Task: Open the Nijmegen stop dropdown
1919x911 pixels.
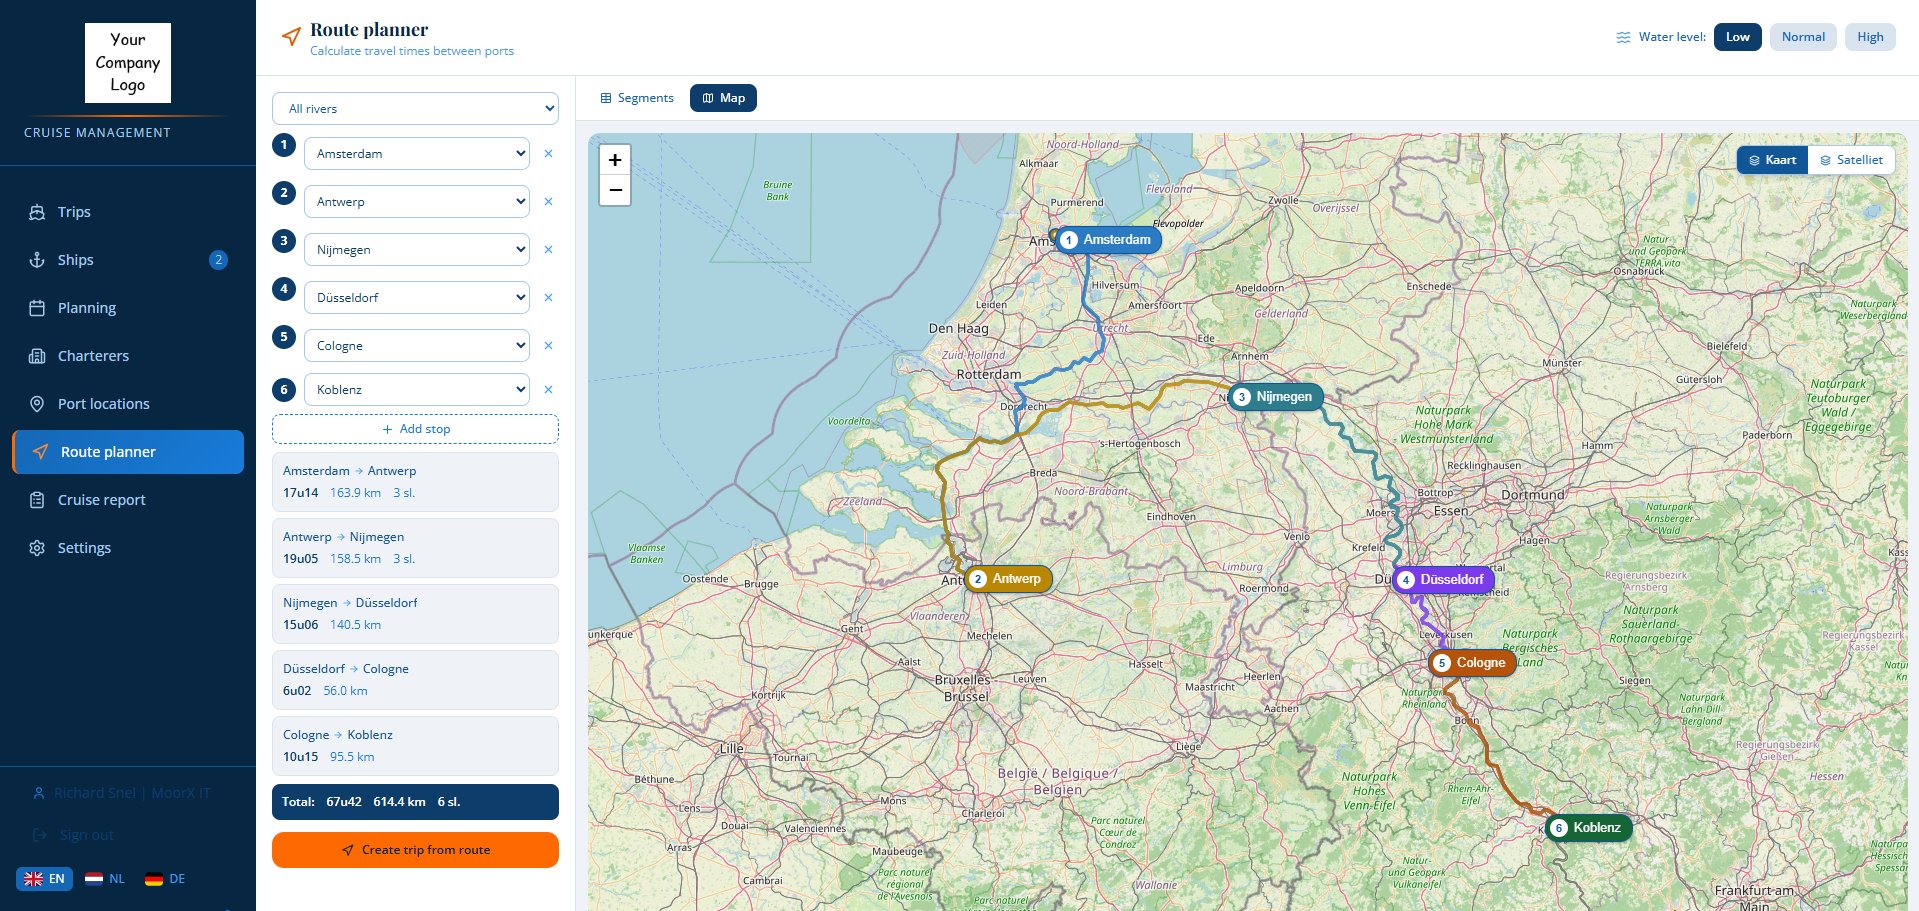Action: point(416,250)
